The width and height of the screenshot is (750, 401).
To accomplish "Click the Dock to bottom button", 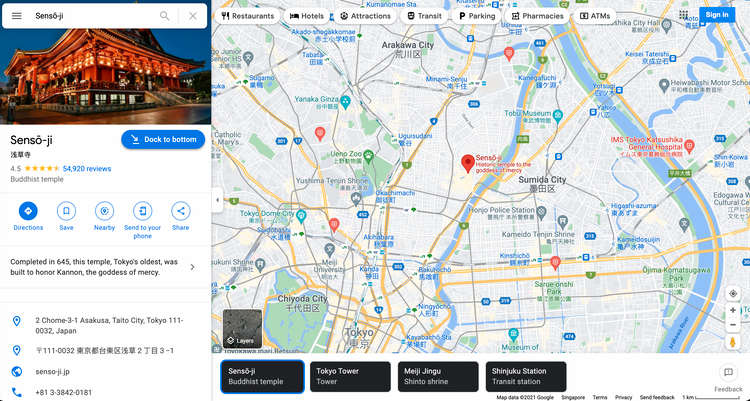I will pyautogui.click(x=163, y=139).
